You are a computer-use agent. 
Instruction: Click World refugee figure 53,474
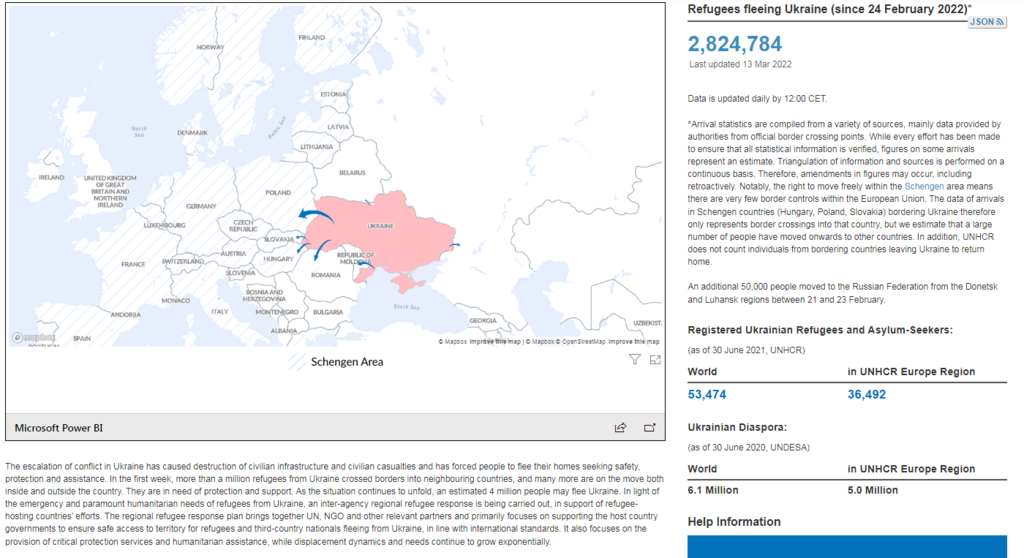tap(707, 395)
